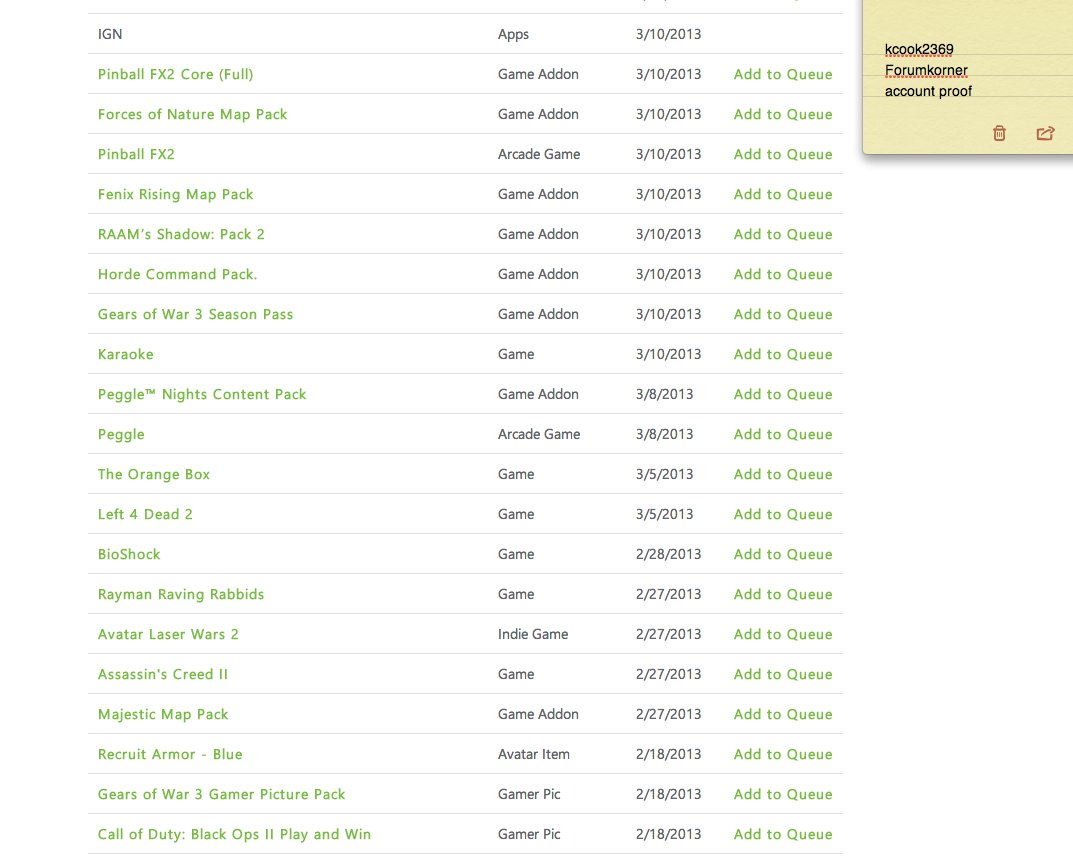Click the IGN row title text

[109, 34]
